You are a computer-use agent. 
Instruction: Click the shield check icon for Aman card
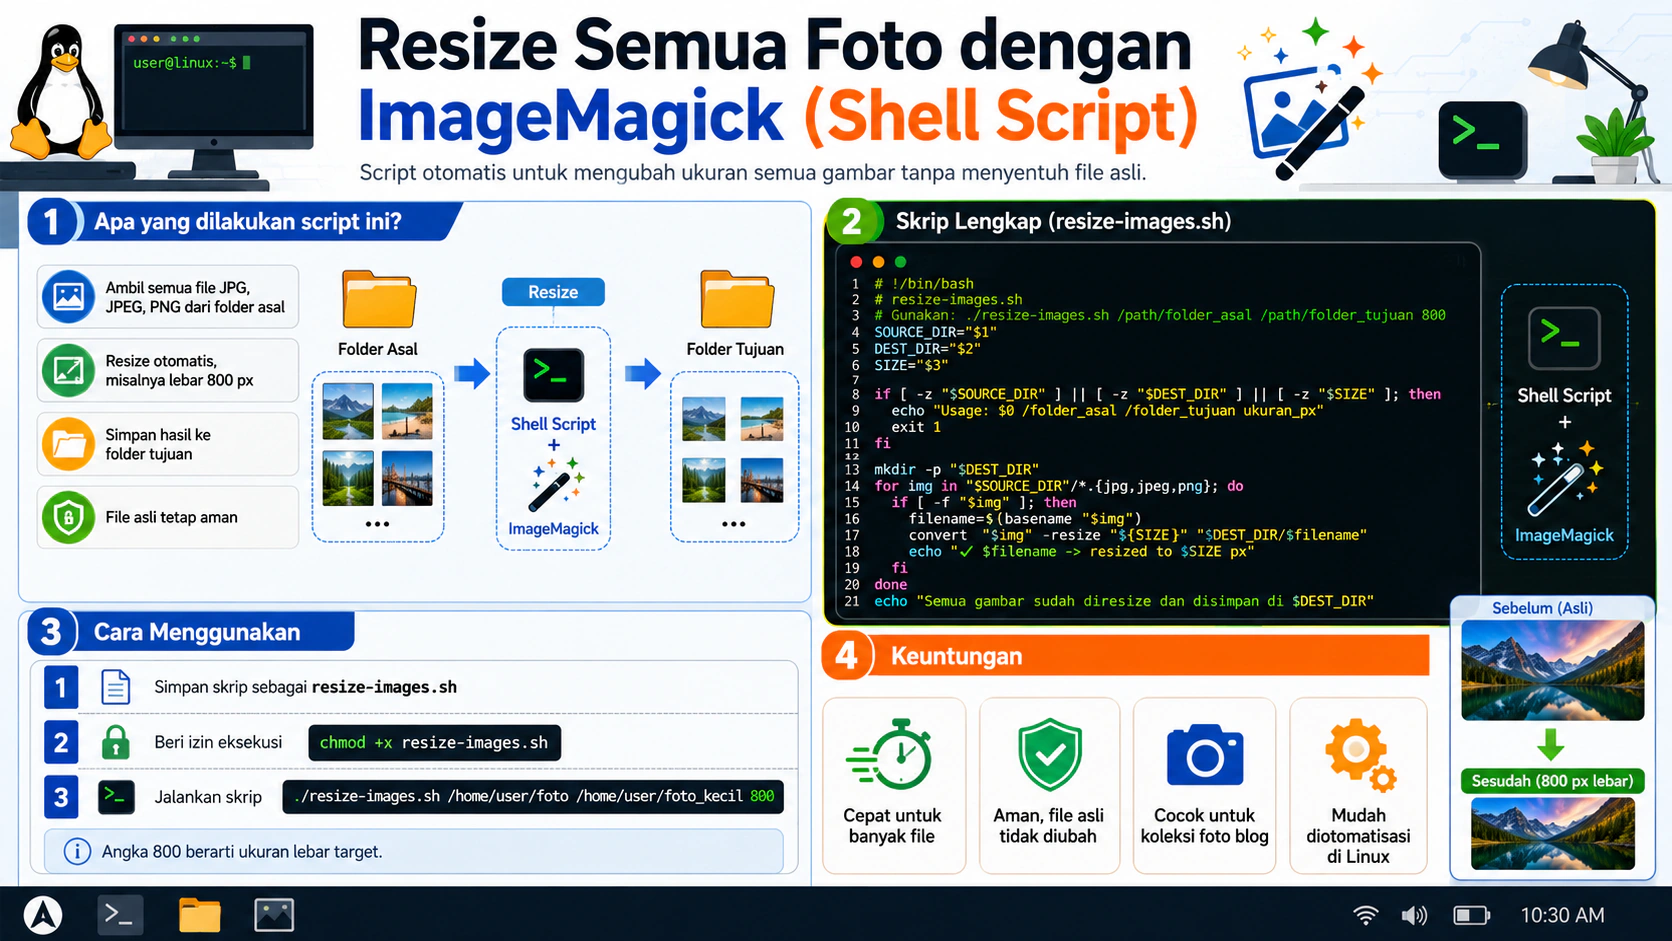[1049, 756]
